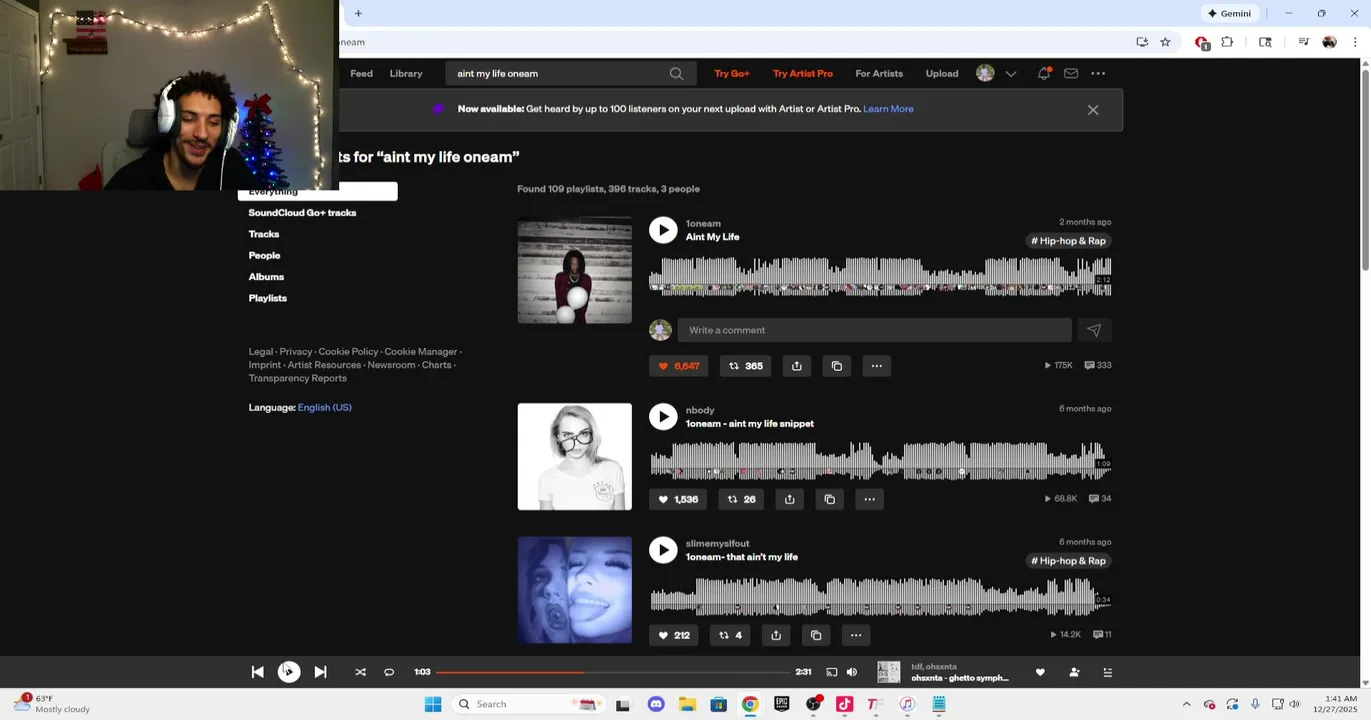The height and width of the screenshot is (720, 1371).
Task: Toggle shuffle in the player bar
Action: [360, 672]
